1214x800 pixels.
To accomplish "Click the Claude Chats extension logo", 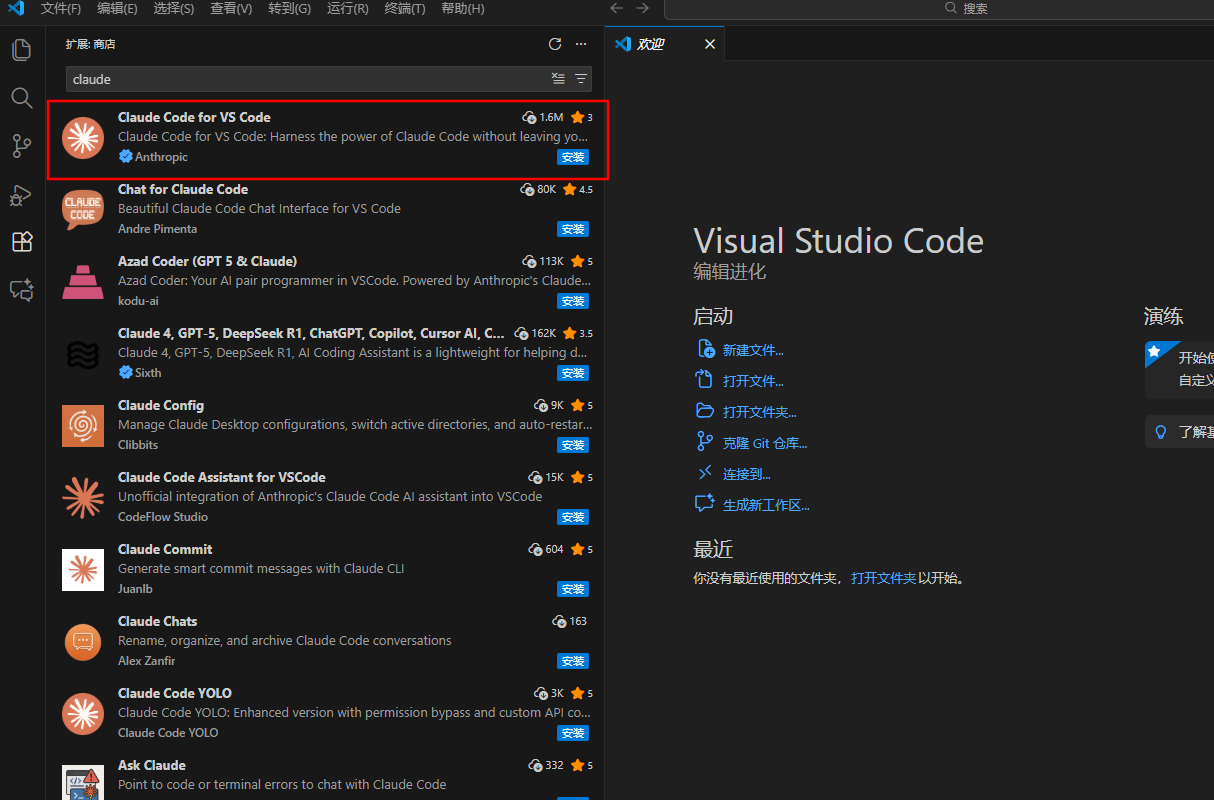I will (x=83, y=642).
